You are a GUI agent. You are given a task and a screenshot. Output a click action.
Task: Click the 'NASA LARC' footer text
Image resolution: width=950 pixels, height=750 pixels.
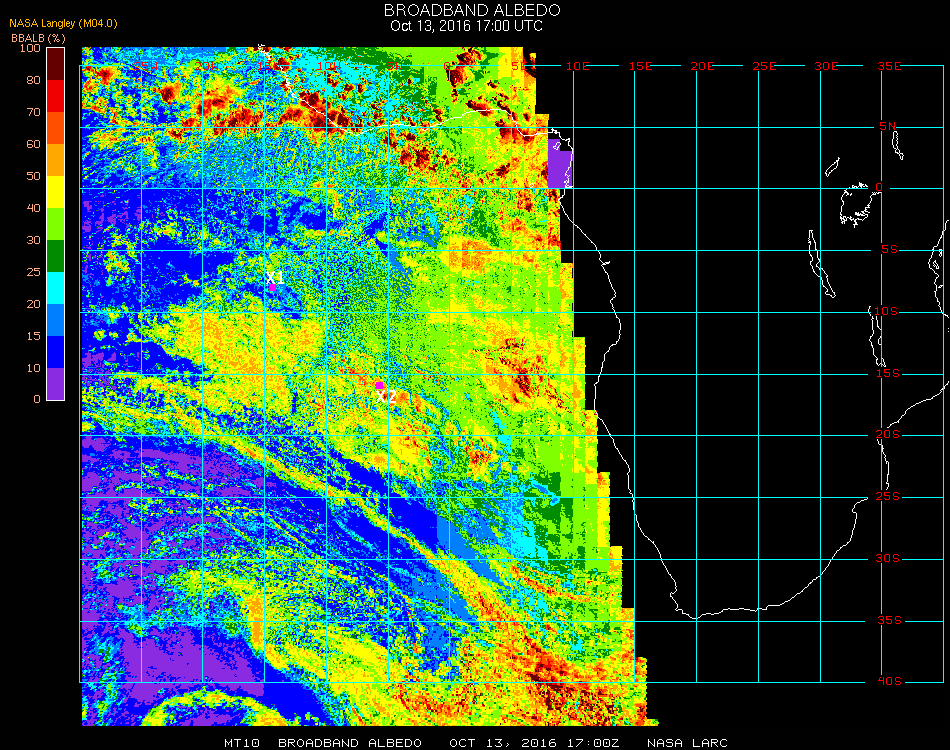687,743
